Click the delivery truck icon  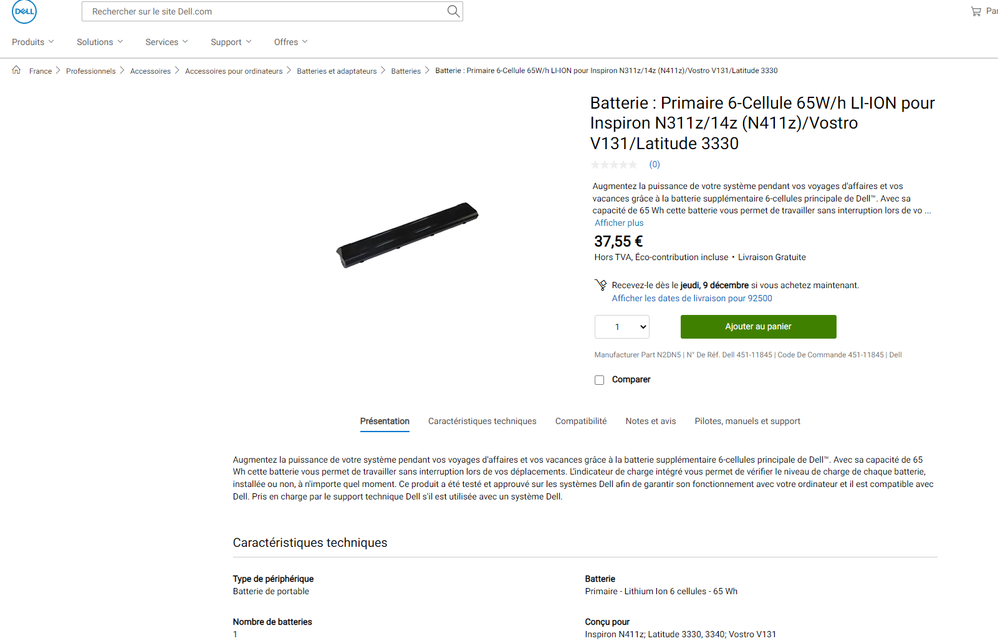pyautogui.click(x=600, y=285)
